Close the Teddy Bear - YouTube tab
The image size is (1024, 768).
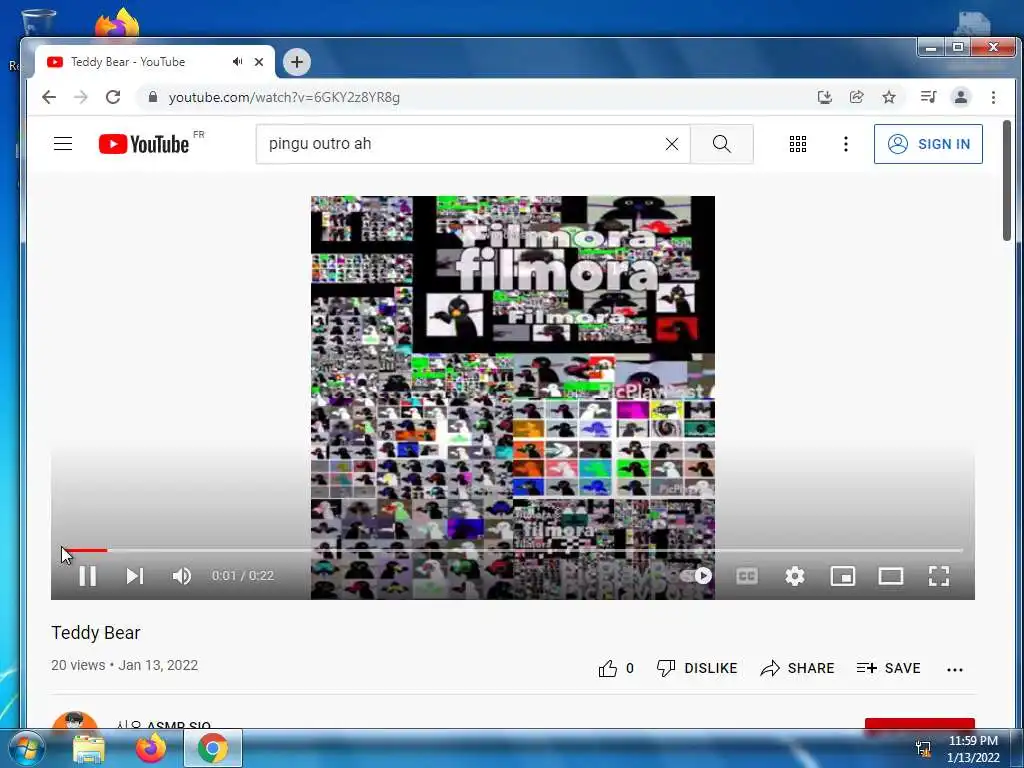(x=259, y=62)
